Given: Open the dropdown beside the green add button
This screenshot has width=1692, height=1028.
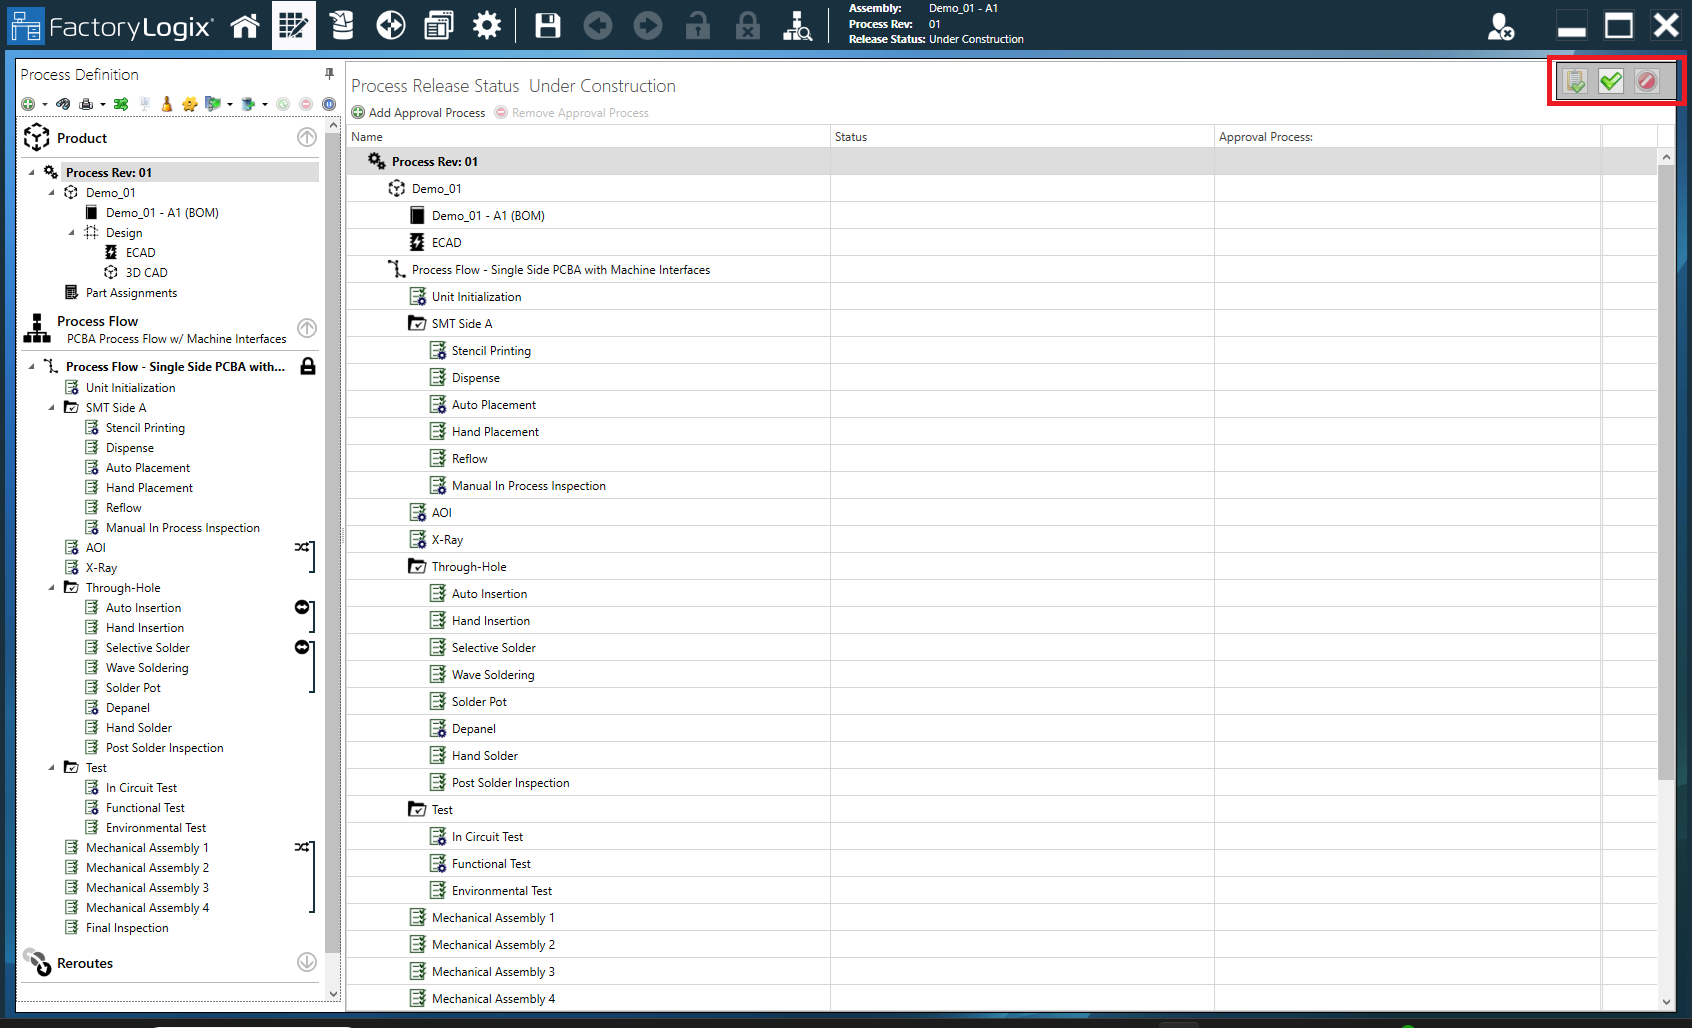Looking at the screenshot, I should pyautogui.click(x=44, y=103).
